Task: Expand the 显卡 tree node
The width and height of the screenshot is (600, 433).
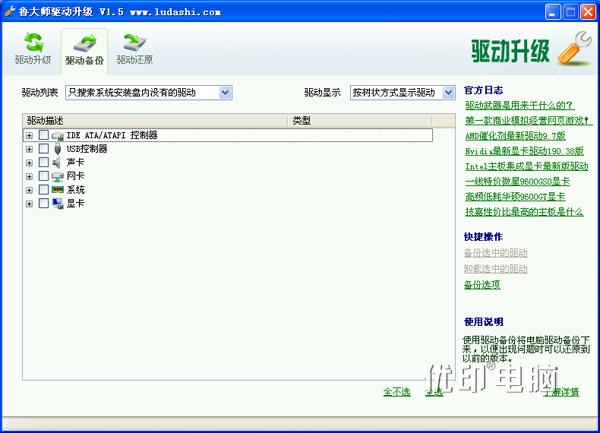Action: tap(29, 204)
